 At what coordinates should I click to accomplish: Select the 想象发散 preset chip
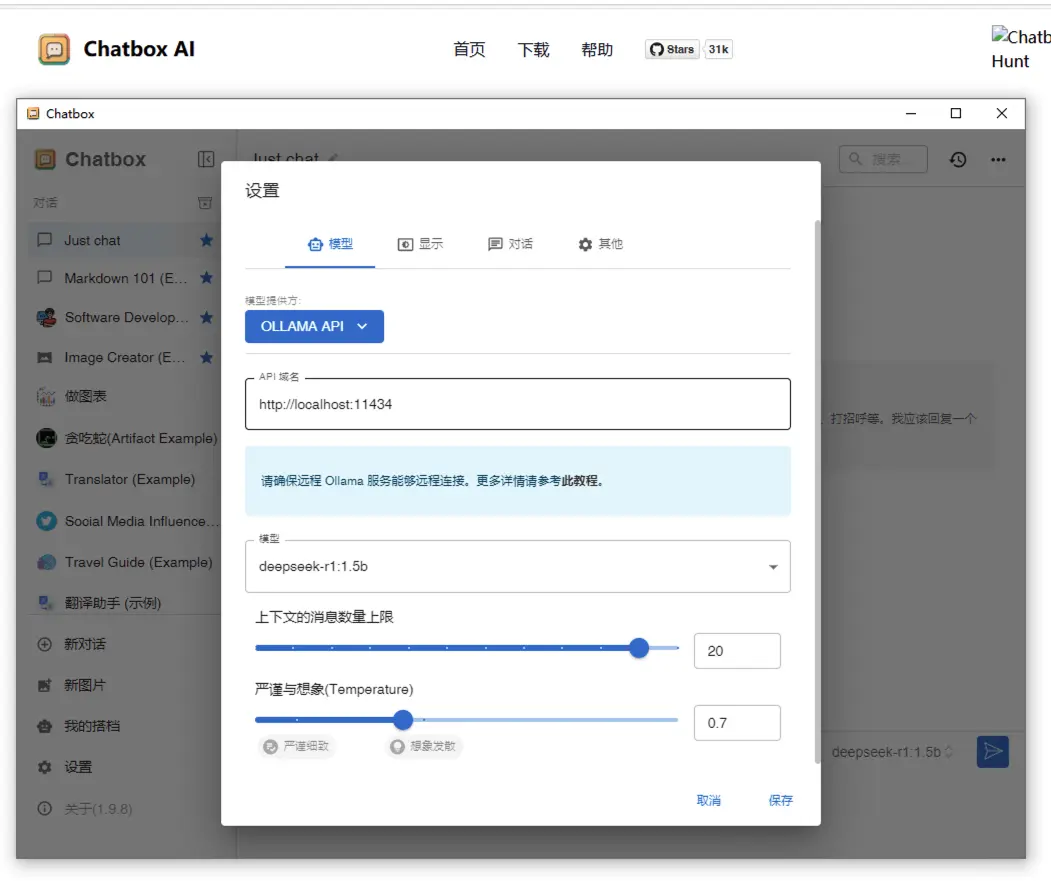(x=424, y=746)
